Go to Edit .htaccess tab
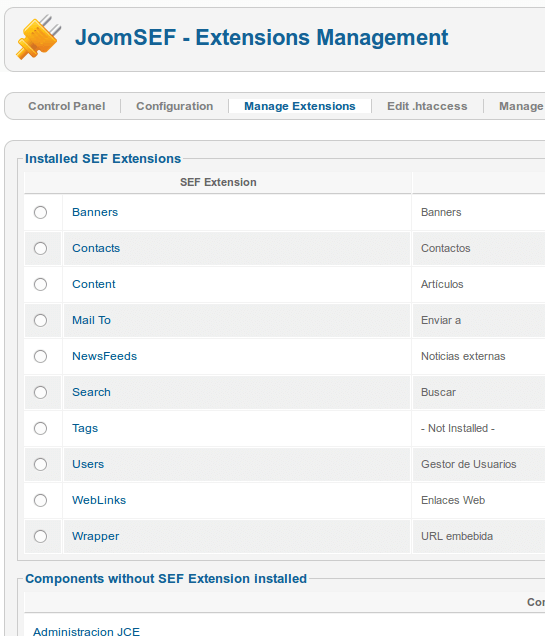Viewport: 545px width, 636px height. click(427, 106)
